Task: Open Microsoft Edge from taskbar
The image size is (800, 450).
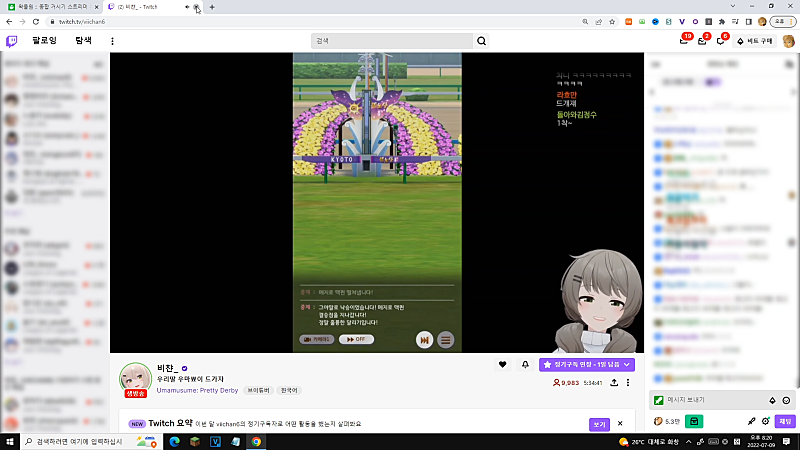Action: coord(174,442)
